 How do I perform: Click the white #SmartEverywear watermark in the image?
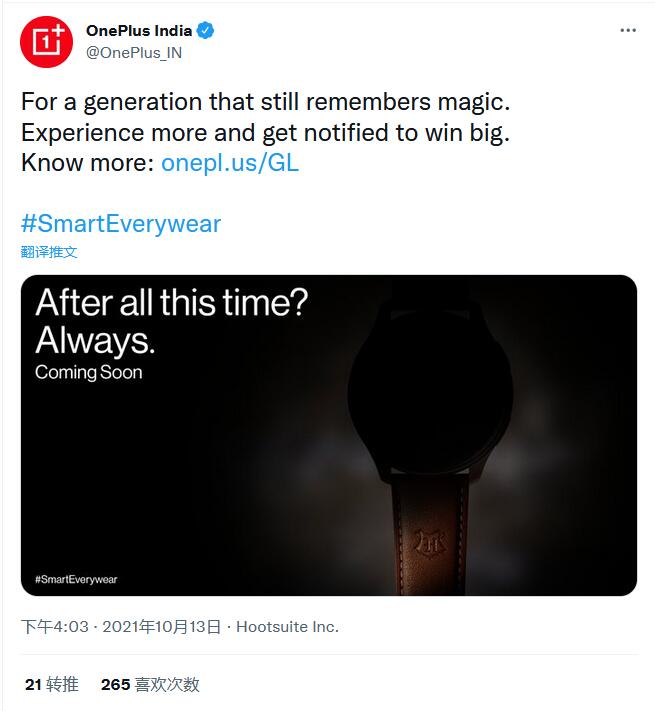point(76,579)
